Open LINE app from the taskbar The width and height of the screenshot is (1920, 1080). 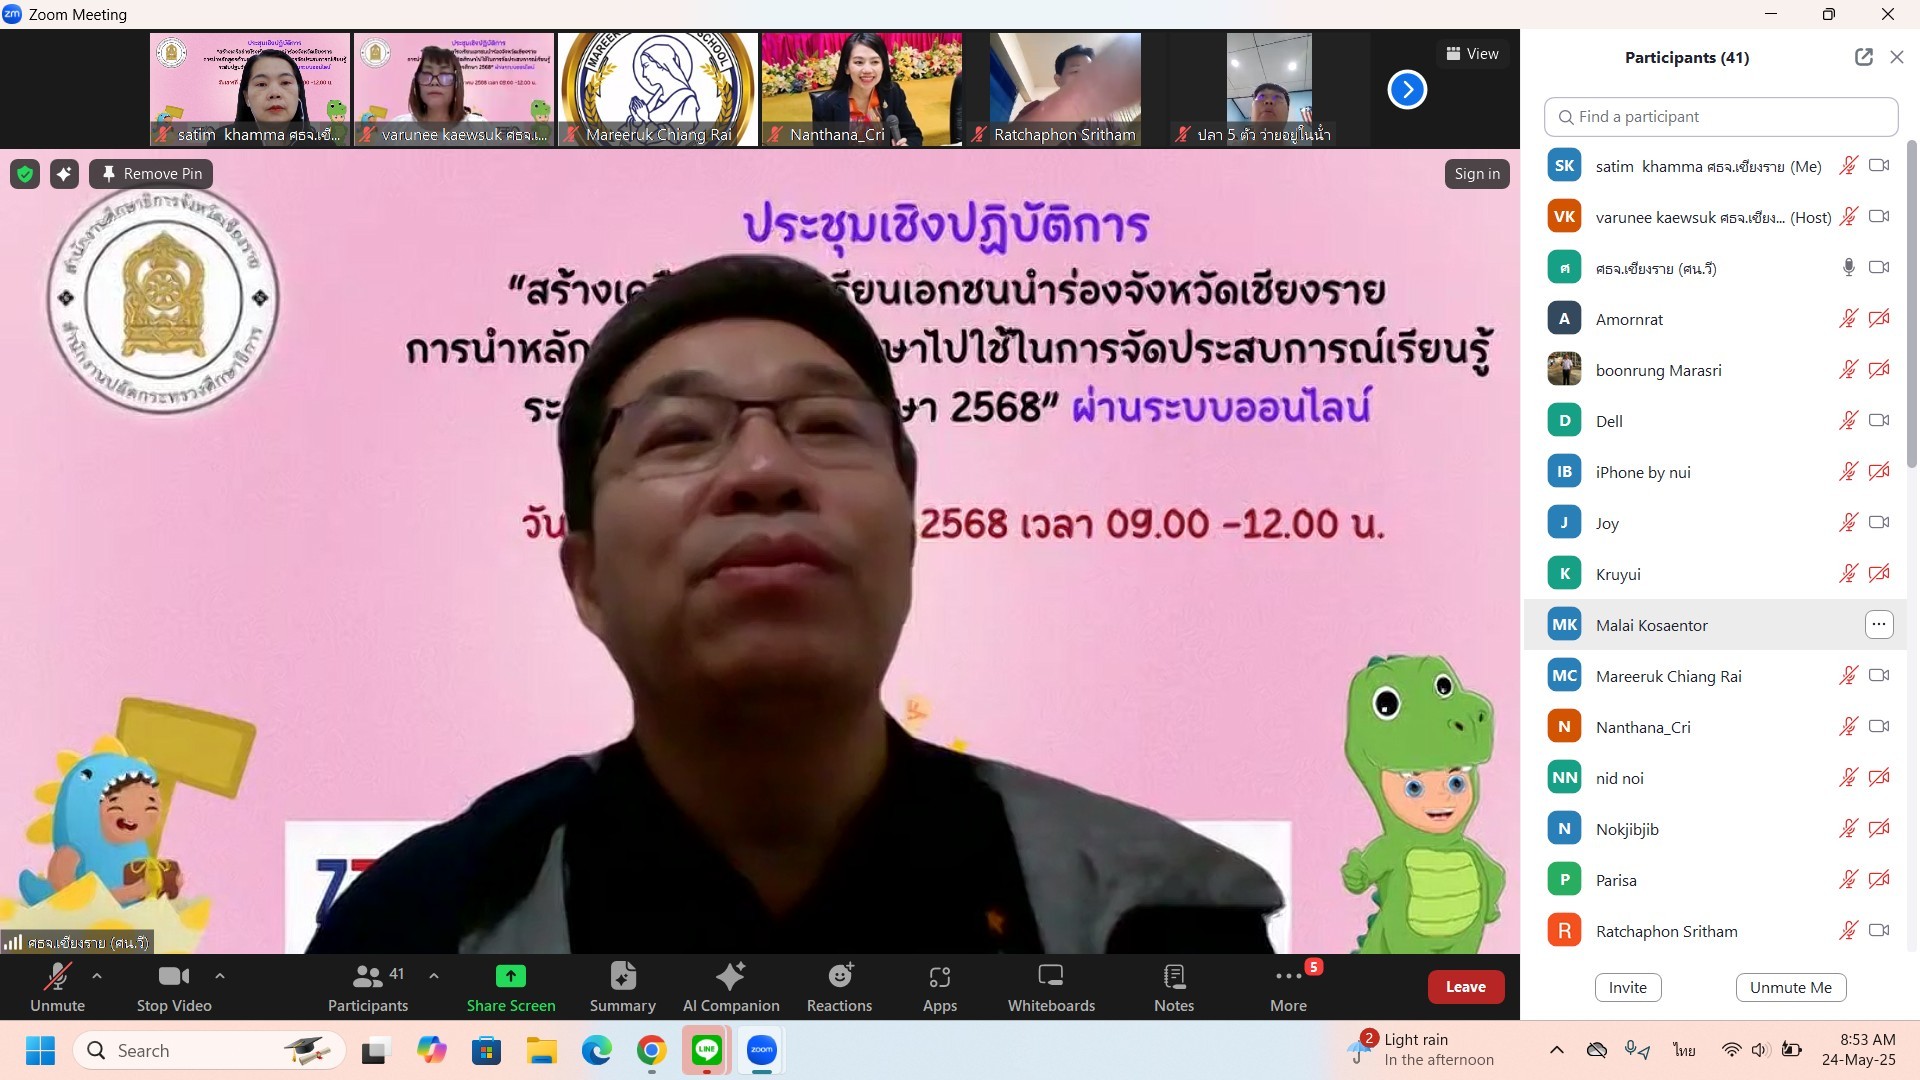[707, 1050]
